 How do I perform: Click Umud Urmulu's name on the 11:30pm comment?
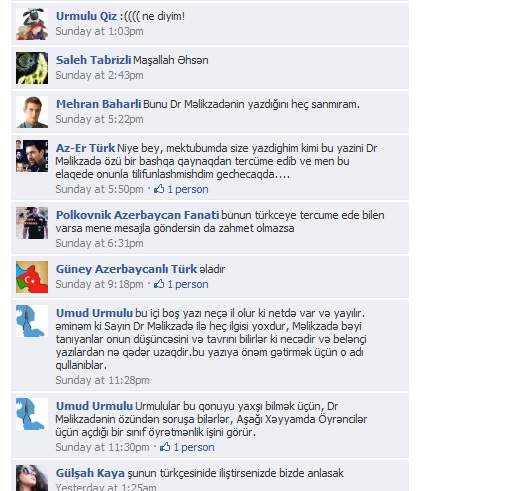[x=94, y=406]
